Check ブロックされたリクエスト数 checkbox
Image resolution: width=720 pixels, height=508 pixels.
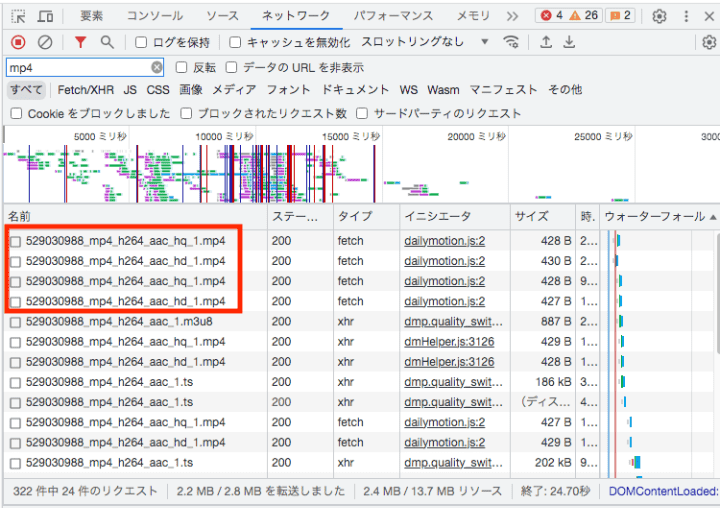pos(186,113)
